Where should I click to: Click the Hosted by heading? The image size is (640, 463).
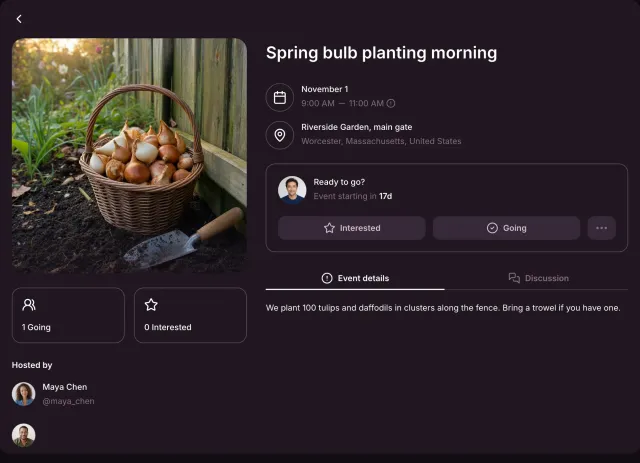pyautogui.click(x=32, y=365)
